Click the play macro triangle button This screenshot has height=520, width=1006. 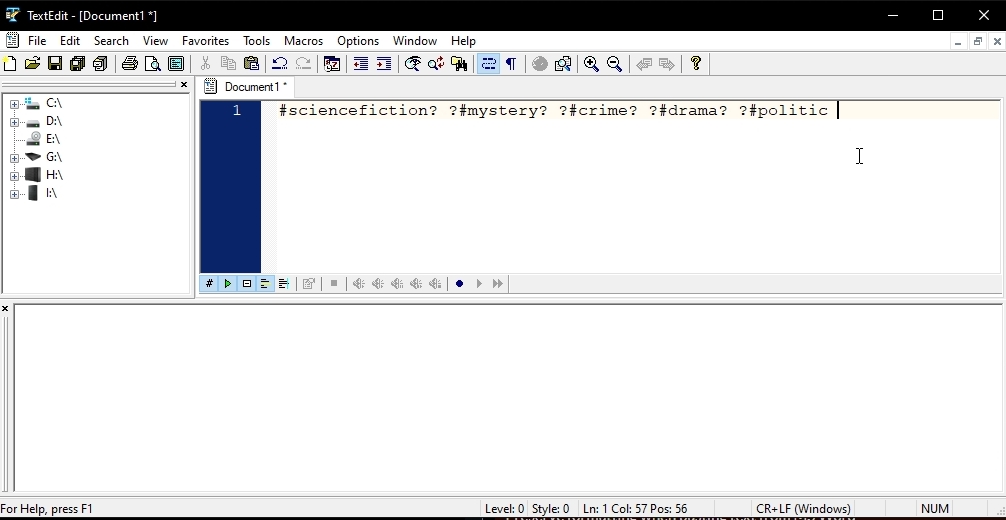coord(479,284)
